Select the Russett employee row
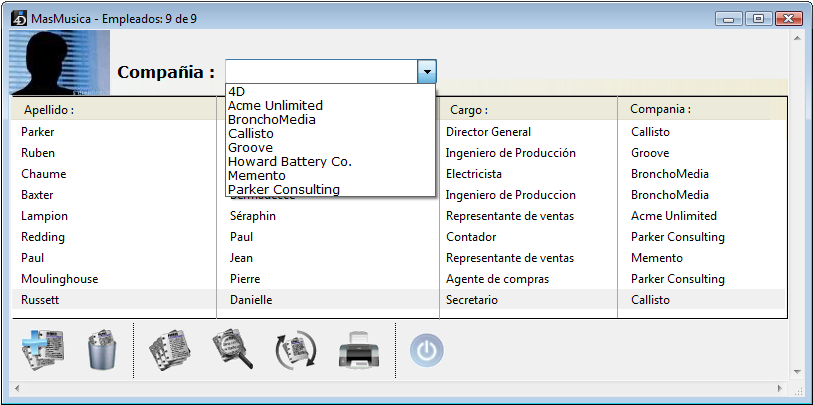Image resolution: width=813 pixels, height=405 pixels. pos(38,300)
